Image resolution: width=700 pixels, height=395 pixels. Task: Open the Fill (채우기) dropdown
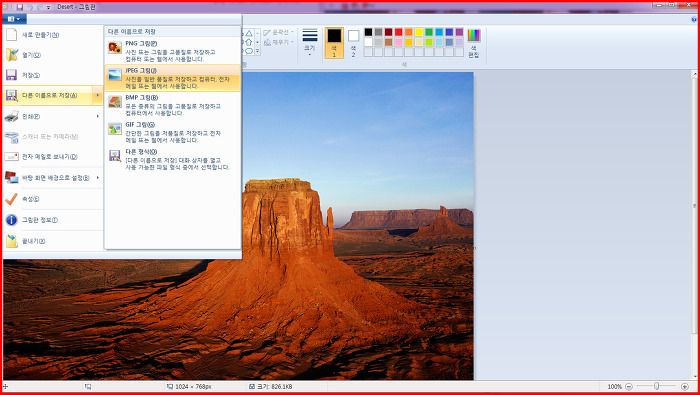279,42
